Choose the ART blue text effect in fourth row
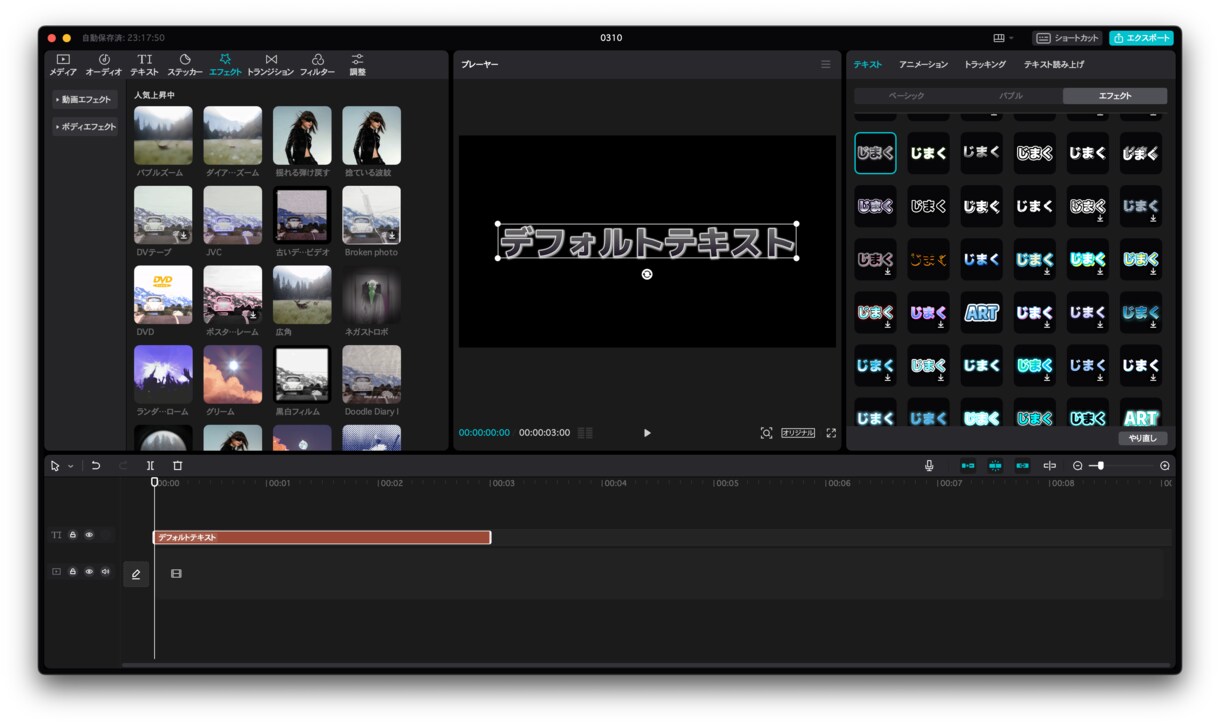Screen dimensions: 1220x725 pyautogui.click(x=981, y=312)
